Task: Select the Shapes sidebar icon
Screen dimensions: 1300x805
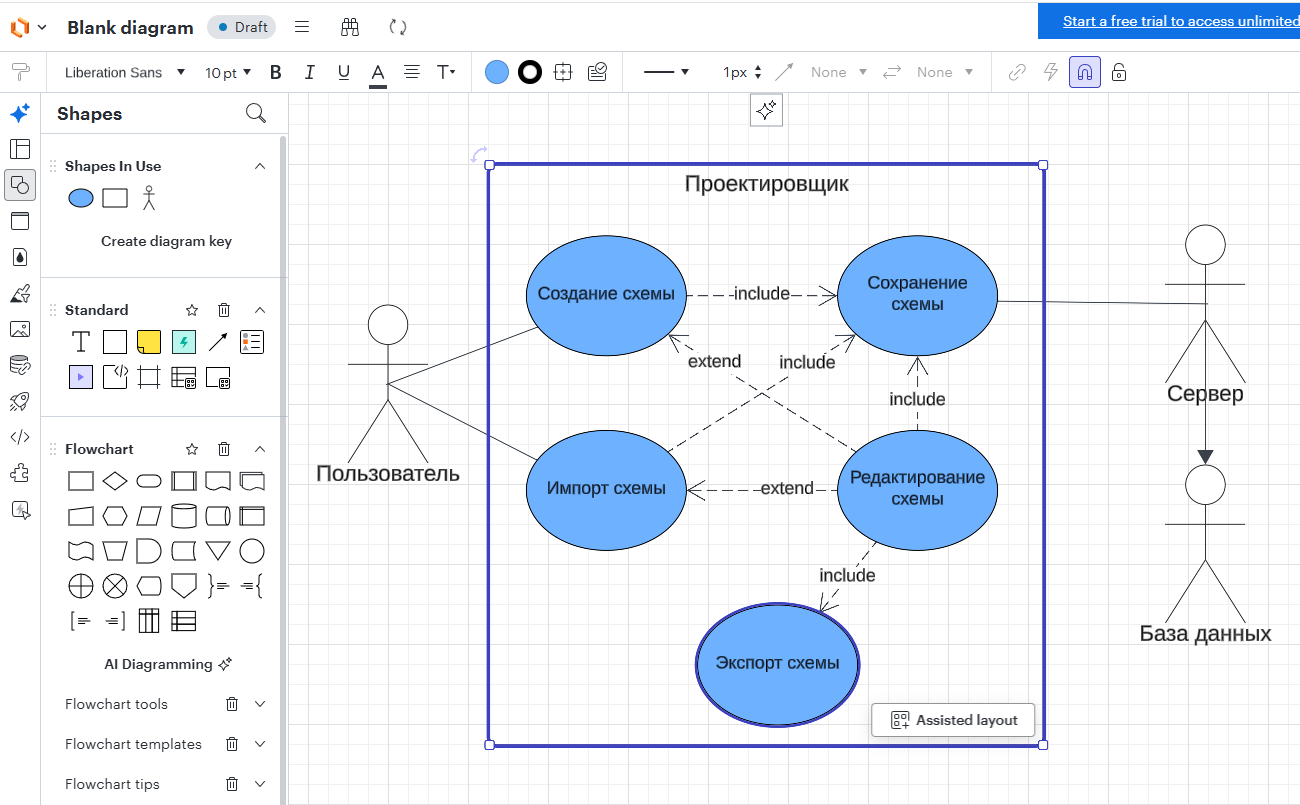Action: pyautogui.click(x=20, y=185)
